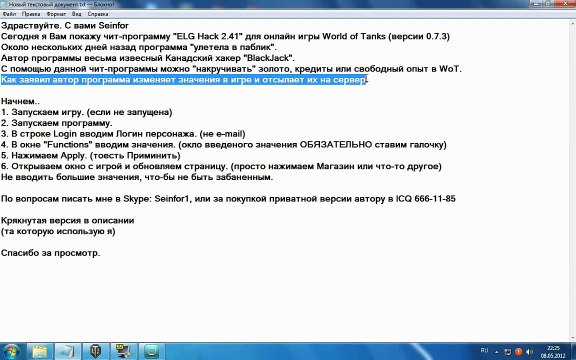Click the taskbar clock 22:25
576x360 pixels.
(x=553, y=352)
